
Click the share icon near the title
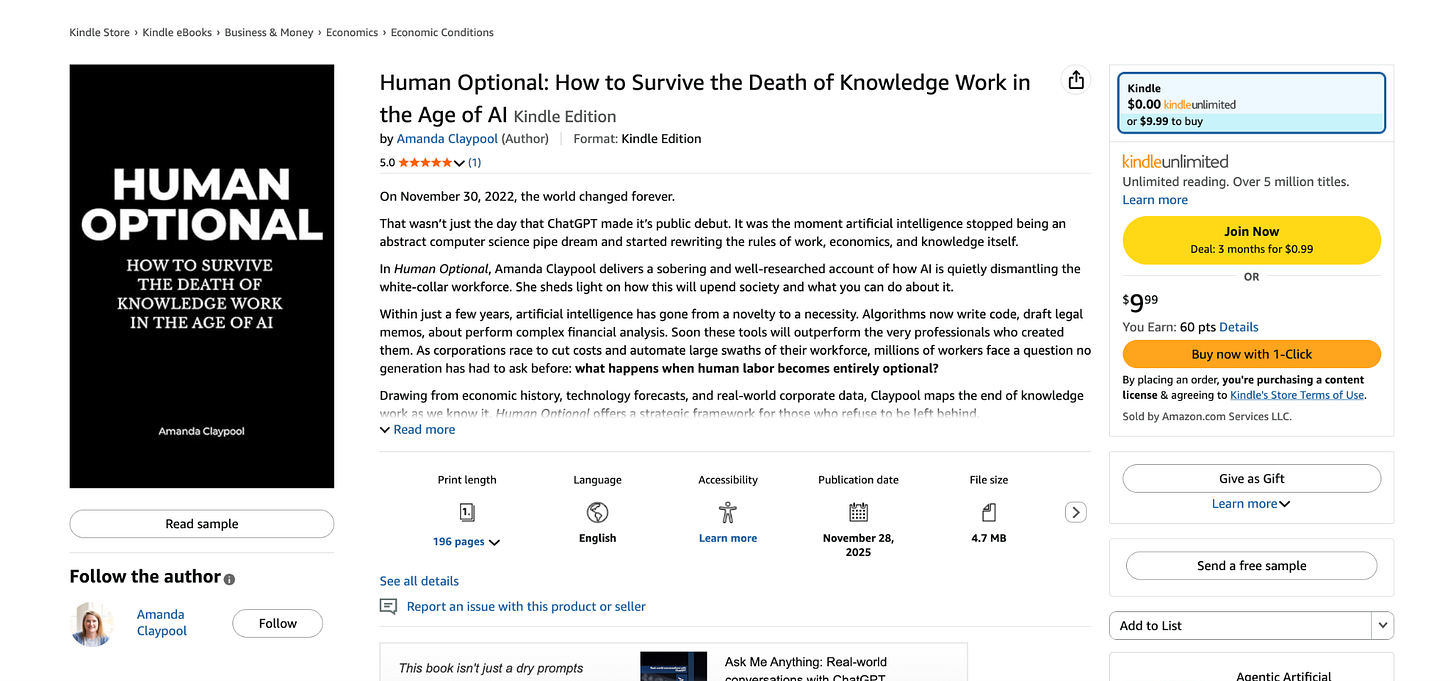click(x=1075, y=79)
